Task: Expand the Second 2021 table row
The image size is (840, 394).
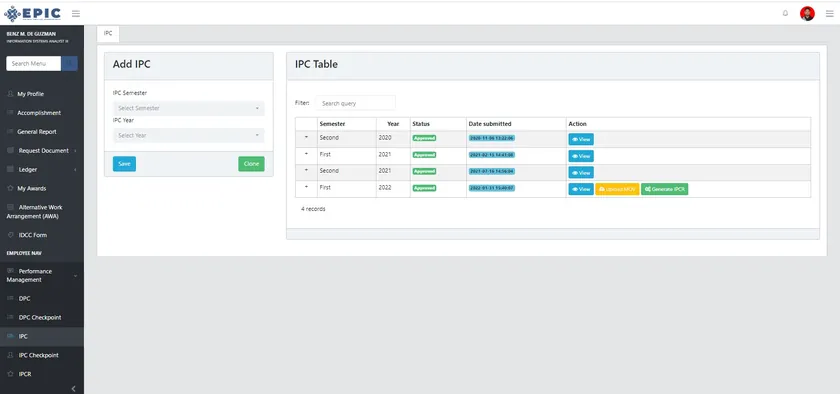Action: (x=306, y=170)
